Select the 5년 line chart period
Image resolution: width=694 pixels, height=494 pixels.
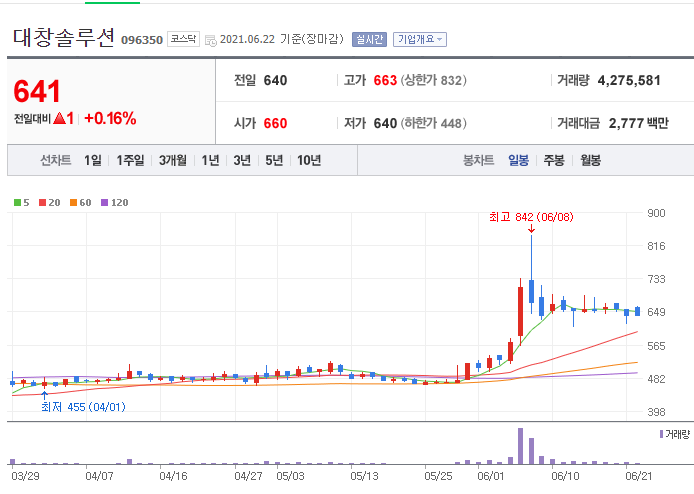(274, 160)
